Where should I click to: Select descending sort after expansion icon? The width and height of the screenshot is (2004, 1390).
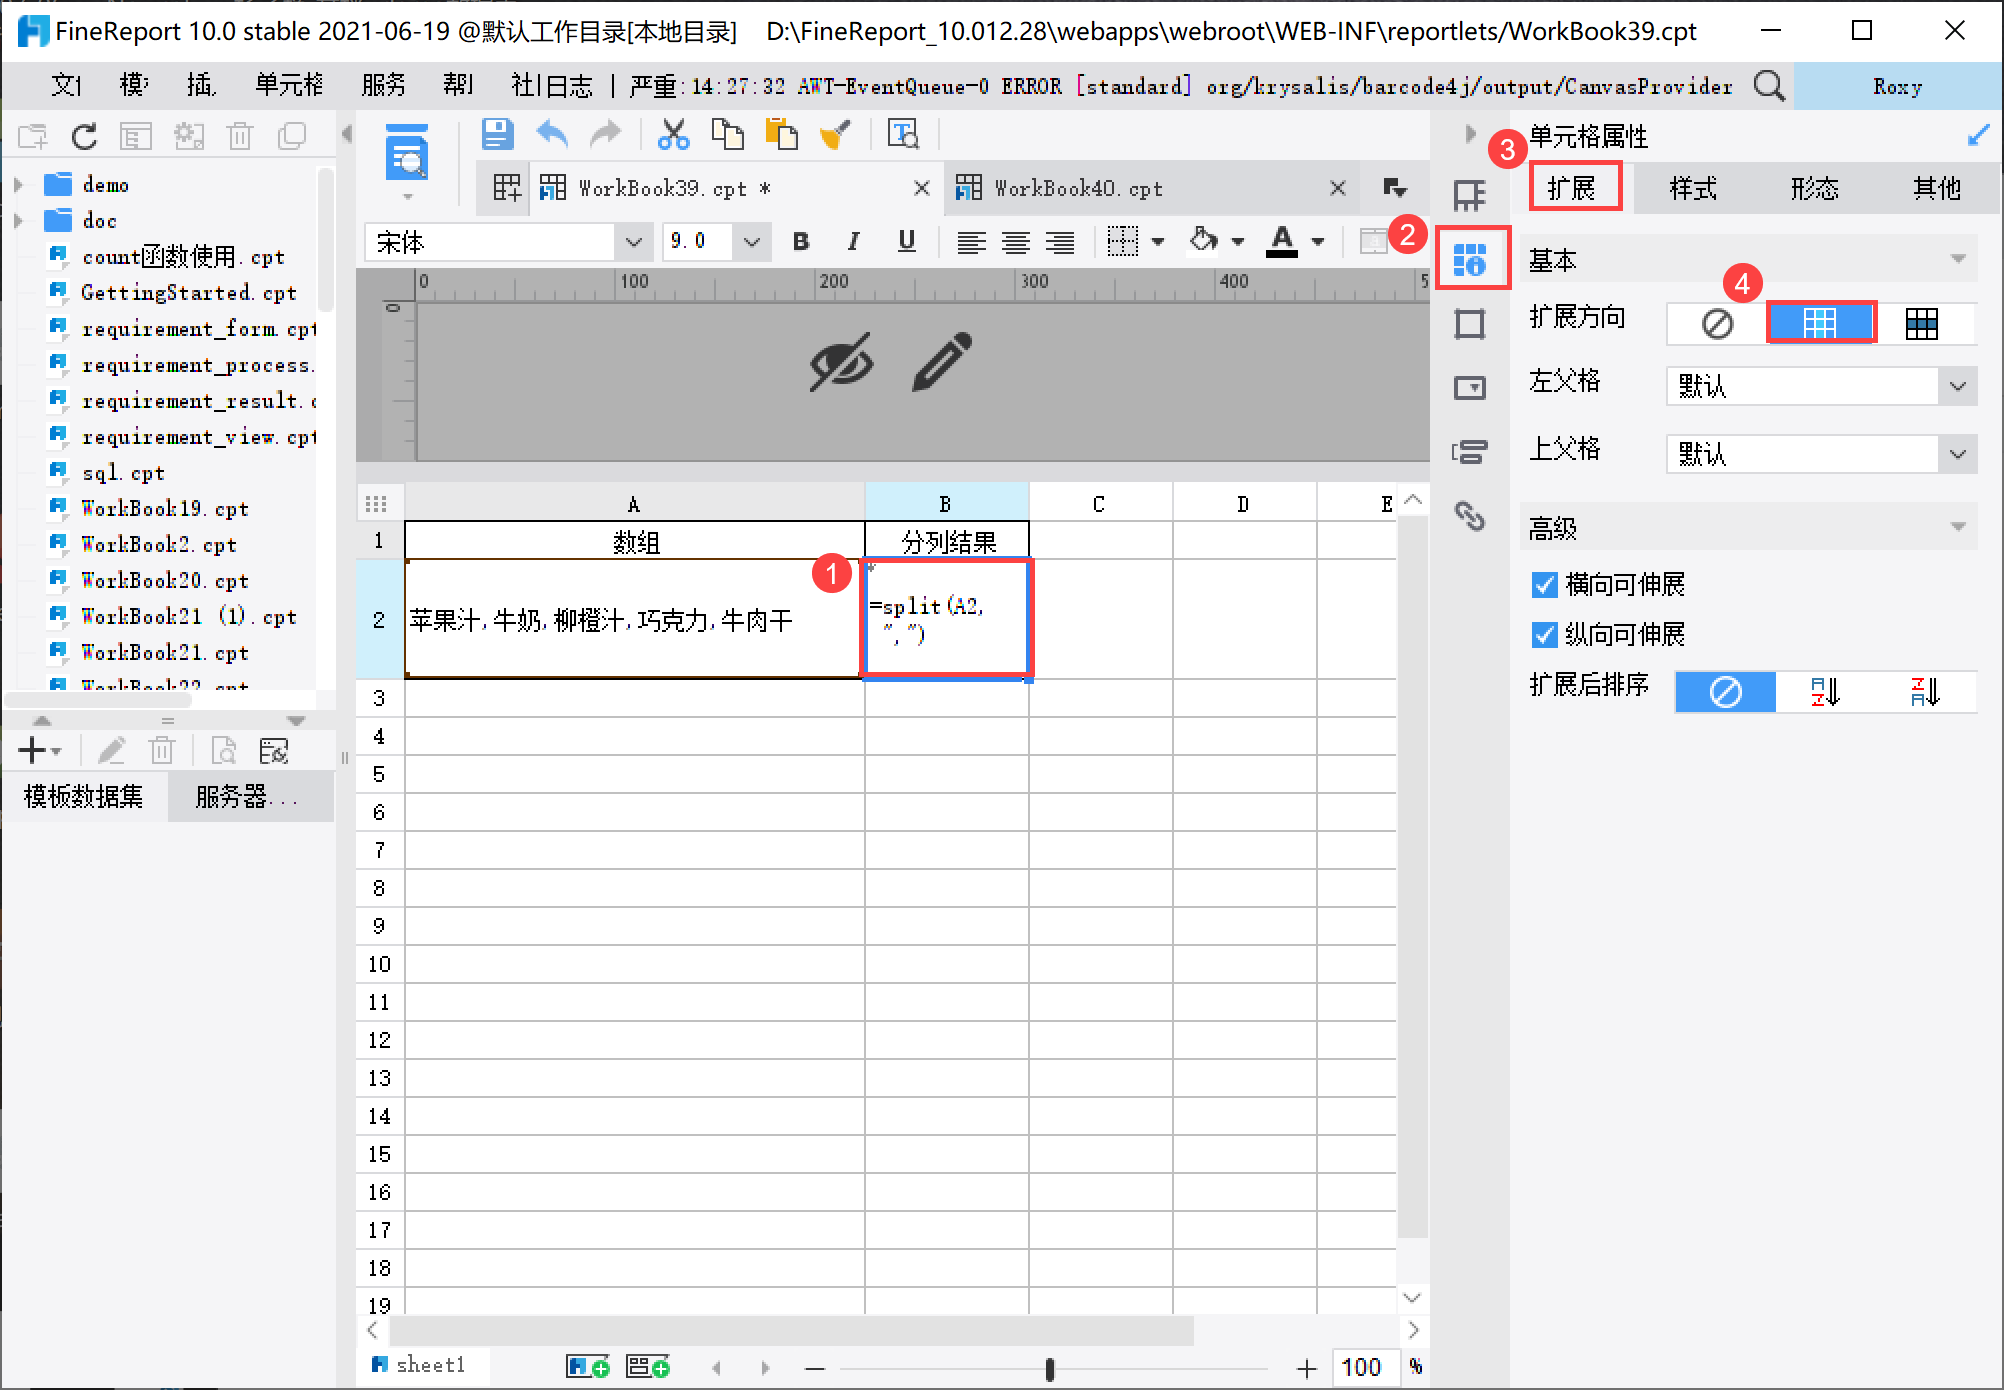(x=1924, y=691)
